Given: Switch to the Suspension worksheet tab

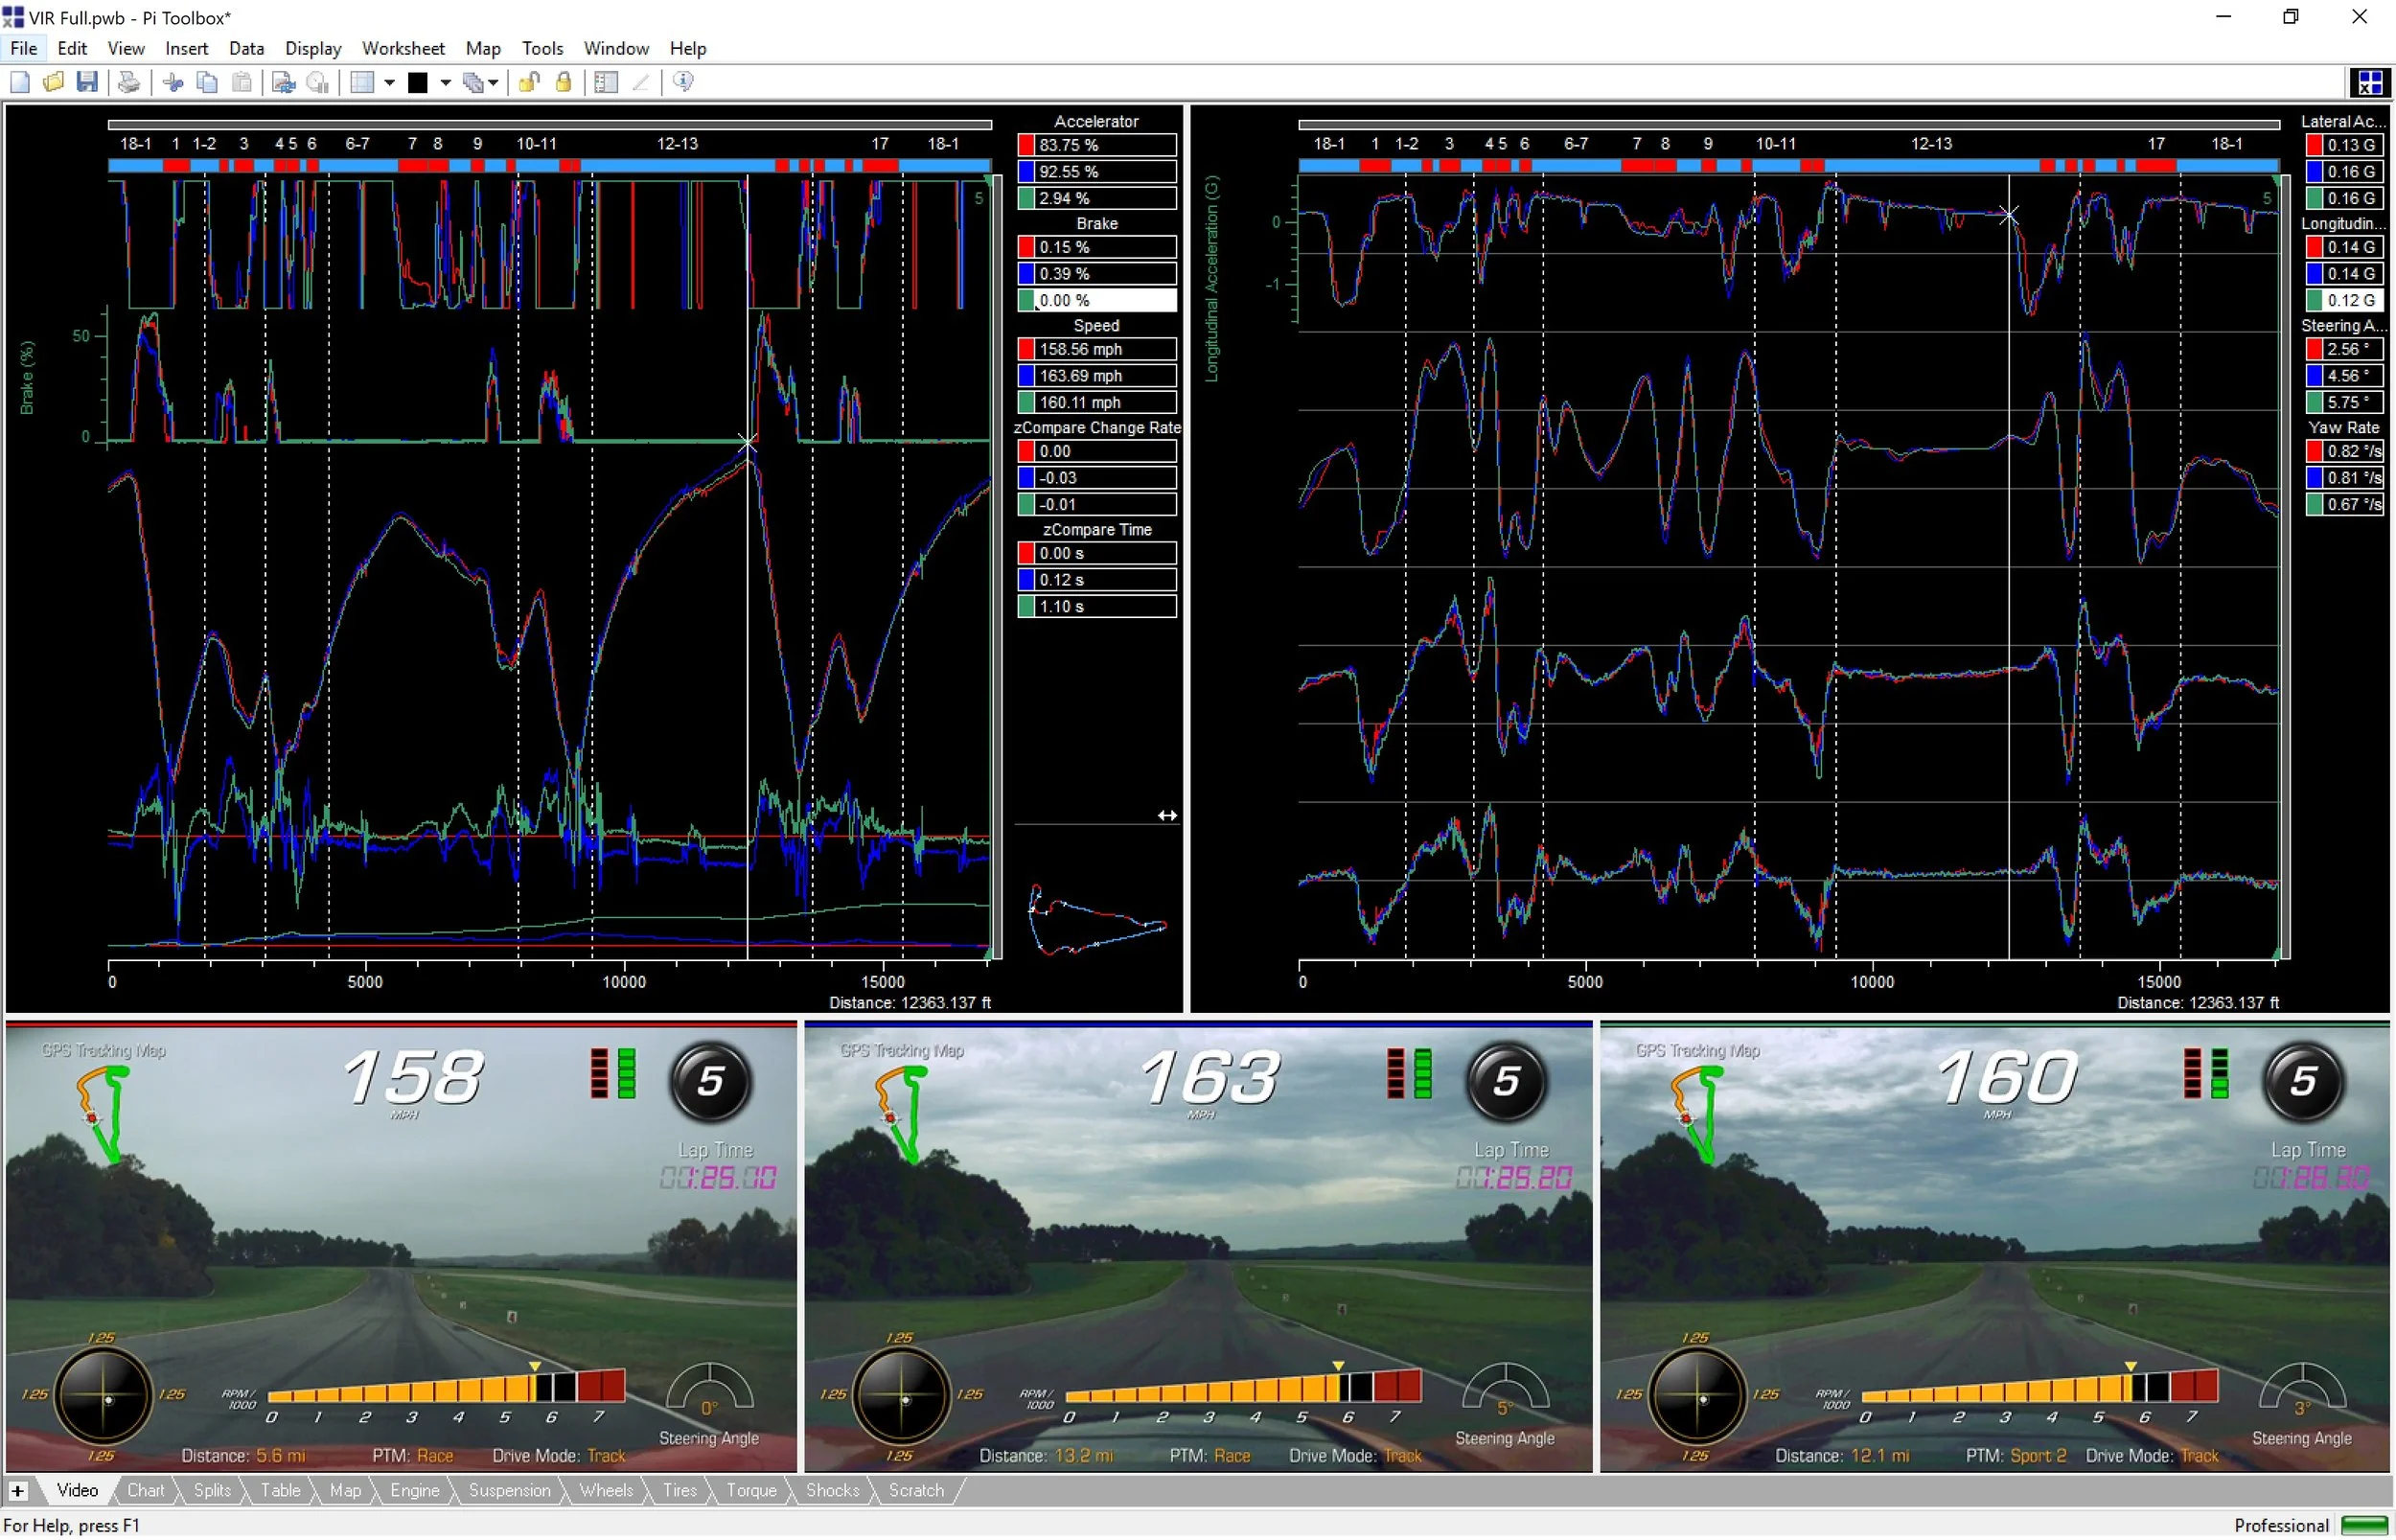Looking at the screenshot, I should pos(509,1491).
